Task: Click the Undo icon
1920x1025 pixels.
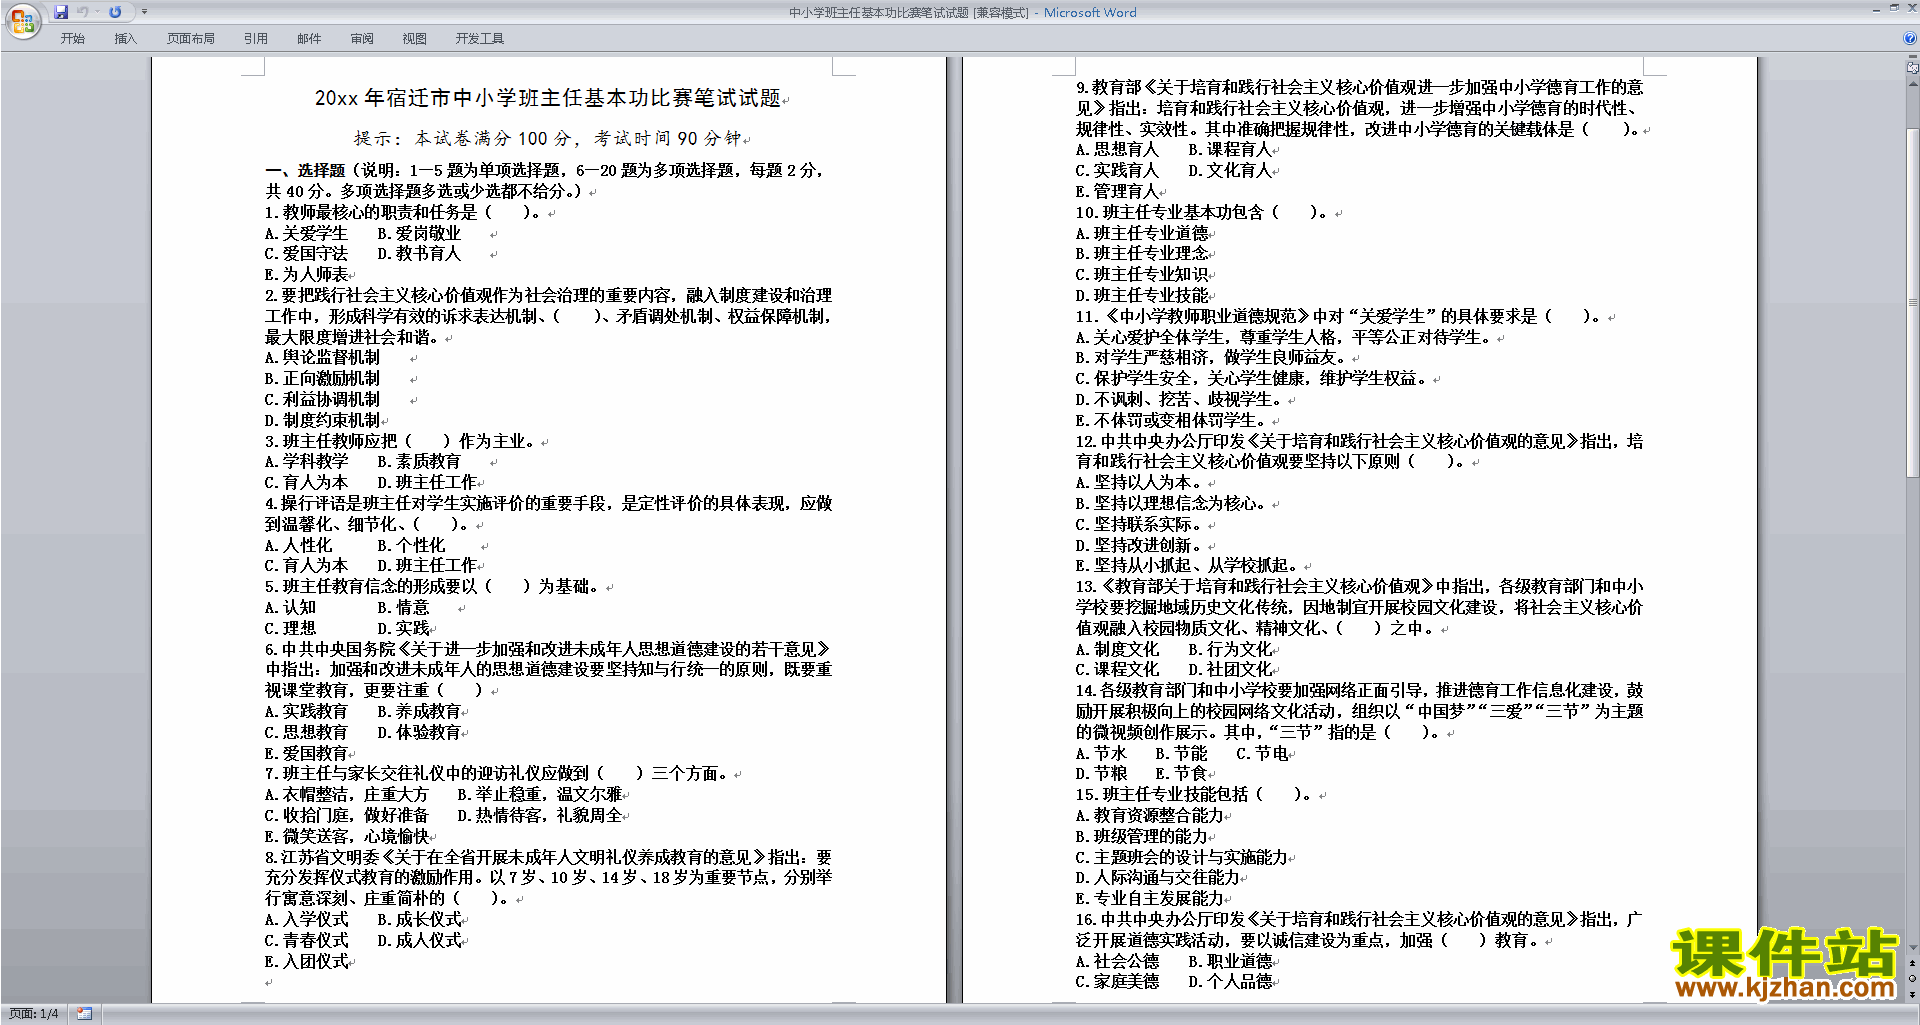Action: (83, 12)
